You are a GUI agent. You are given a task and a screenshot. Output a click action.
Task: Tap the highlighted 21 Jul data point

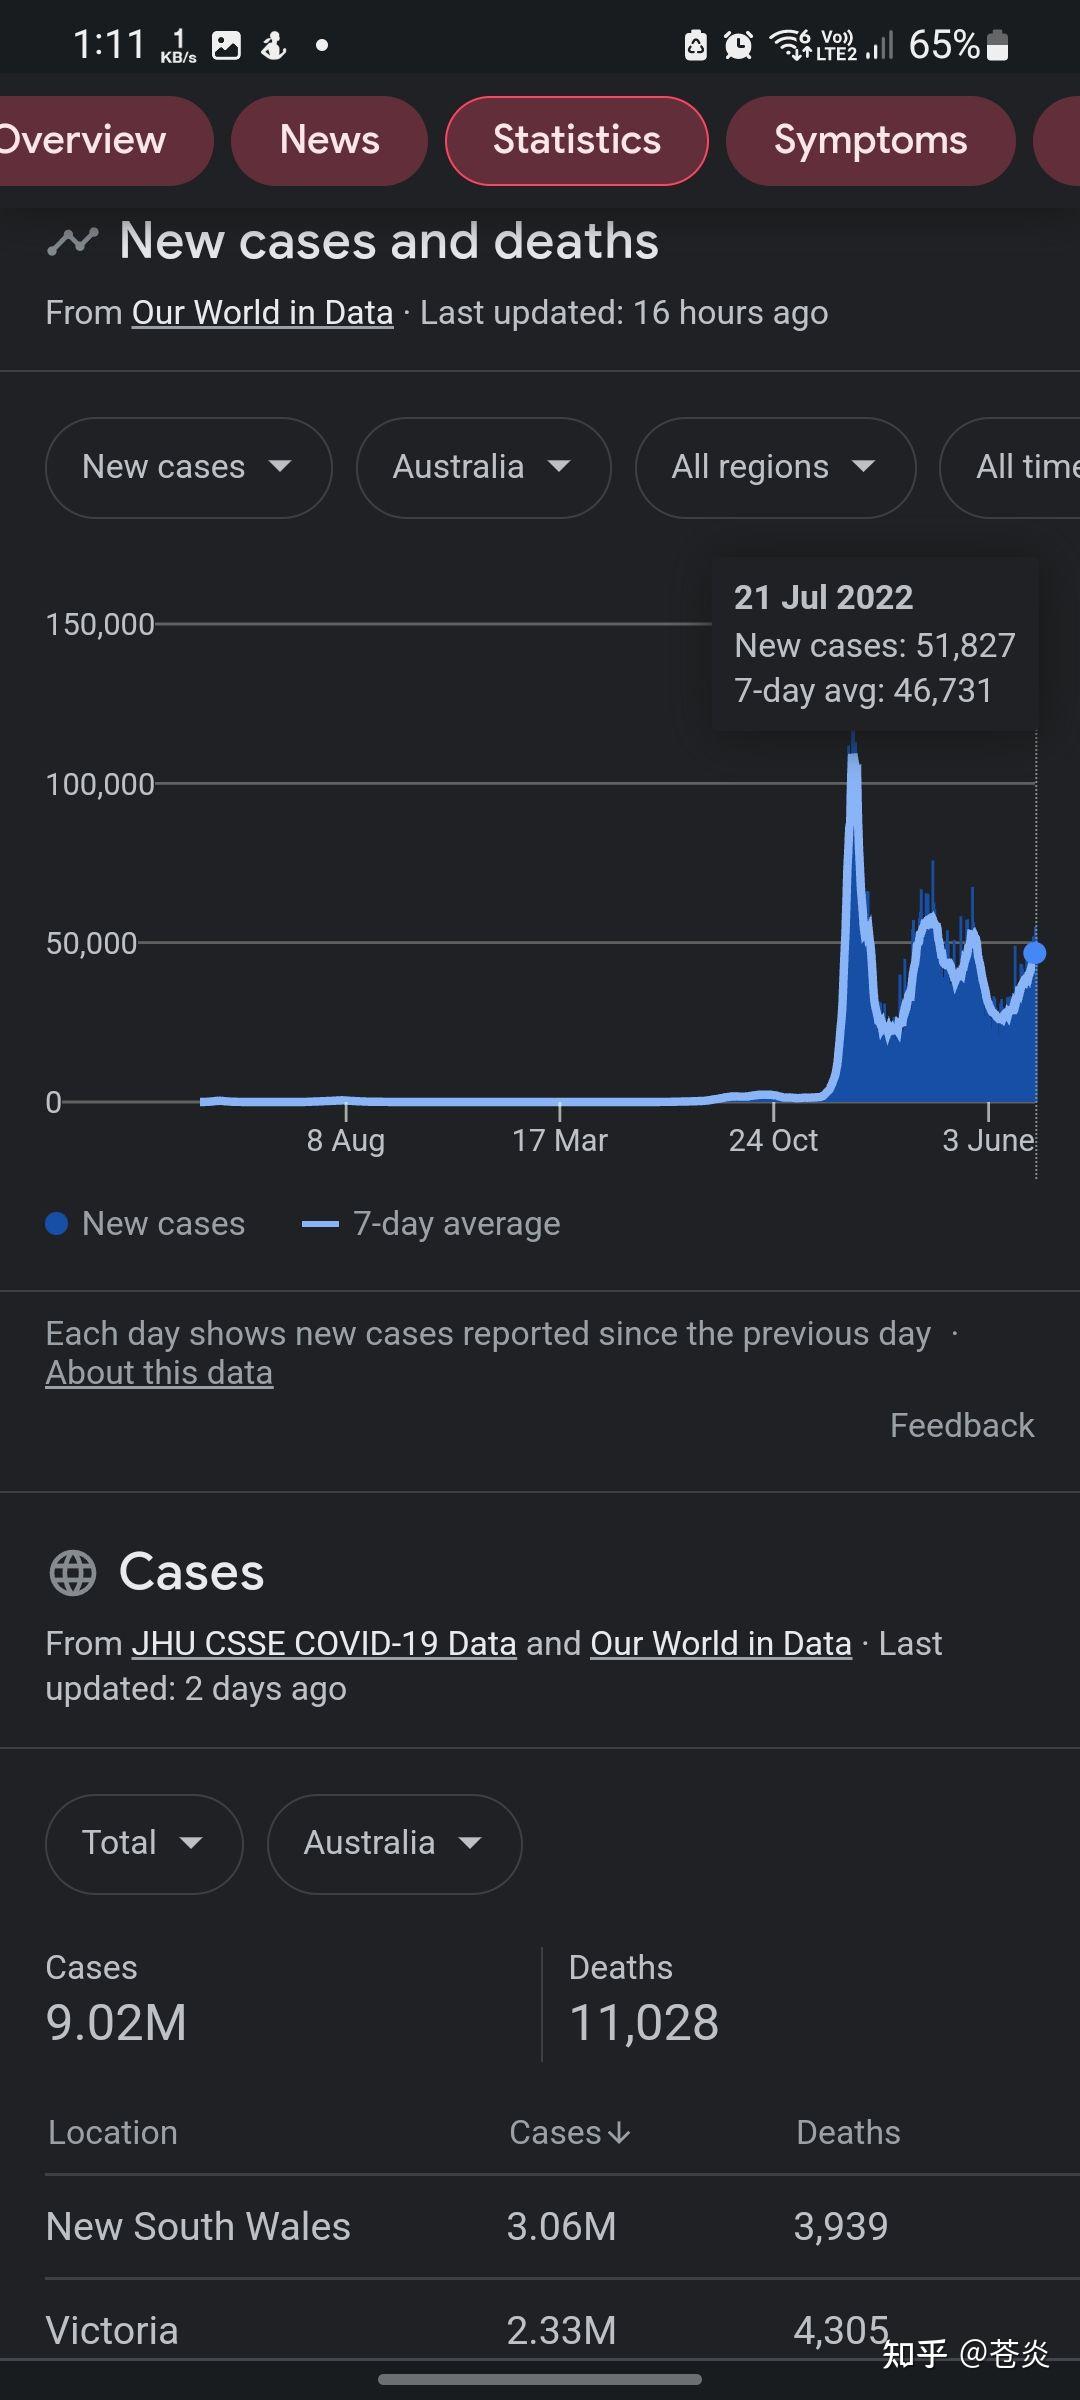[x=1035, y=953]
